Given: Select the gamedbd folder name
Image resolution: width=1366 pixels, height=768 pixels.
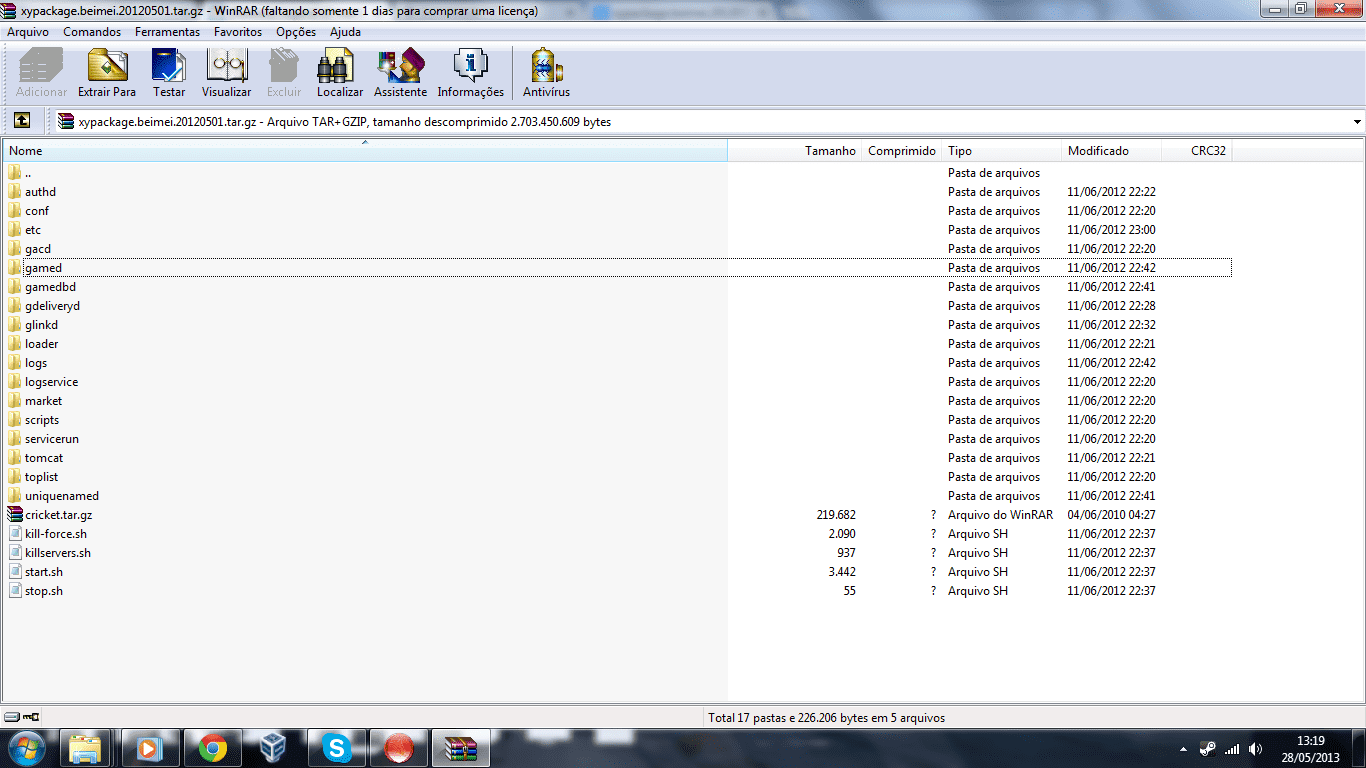Looking at the screenshot, I should [50, 287].
